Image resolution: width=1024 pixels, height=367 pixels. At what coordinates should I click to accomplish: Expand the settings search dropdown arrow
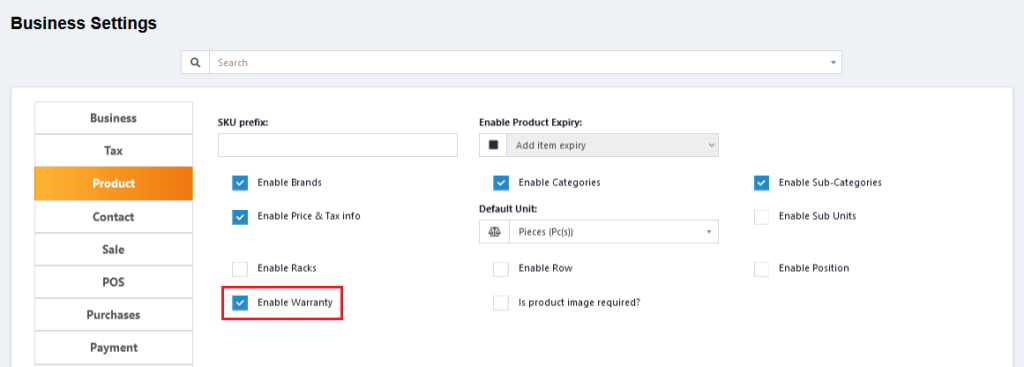(x=833, y=63)
